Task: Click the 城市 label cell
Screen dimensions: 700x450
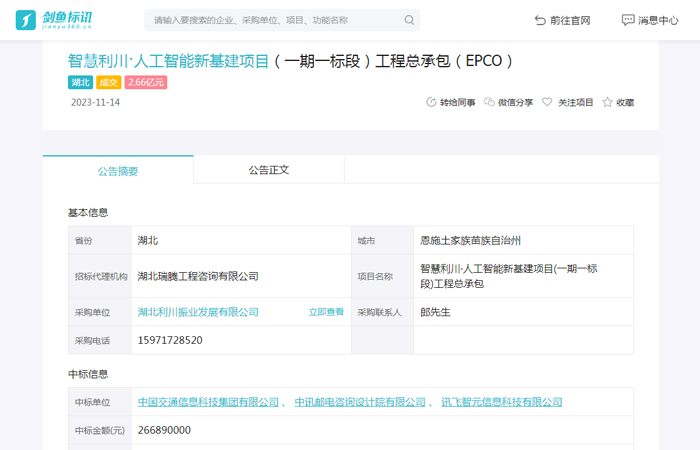Action: pyautogui.click(x=383, y=241)
